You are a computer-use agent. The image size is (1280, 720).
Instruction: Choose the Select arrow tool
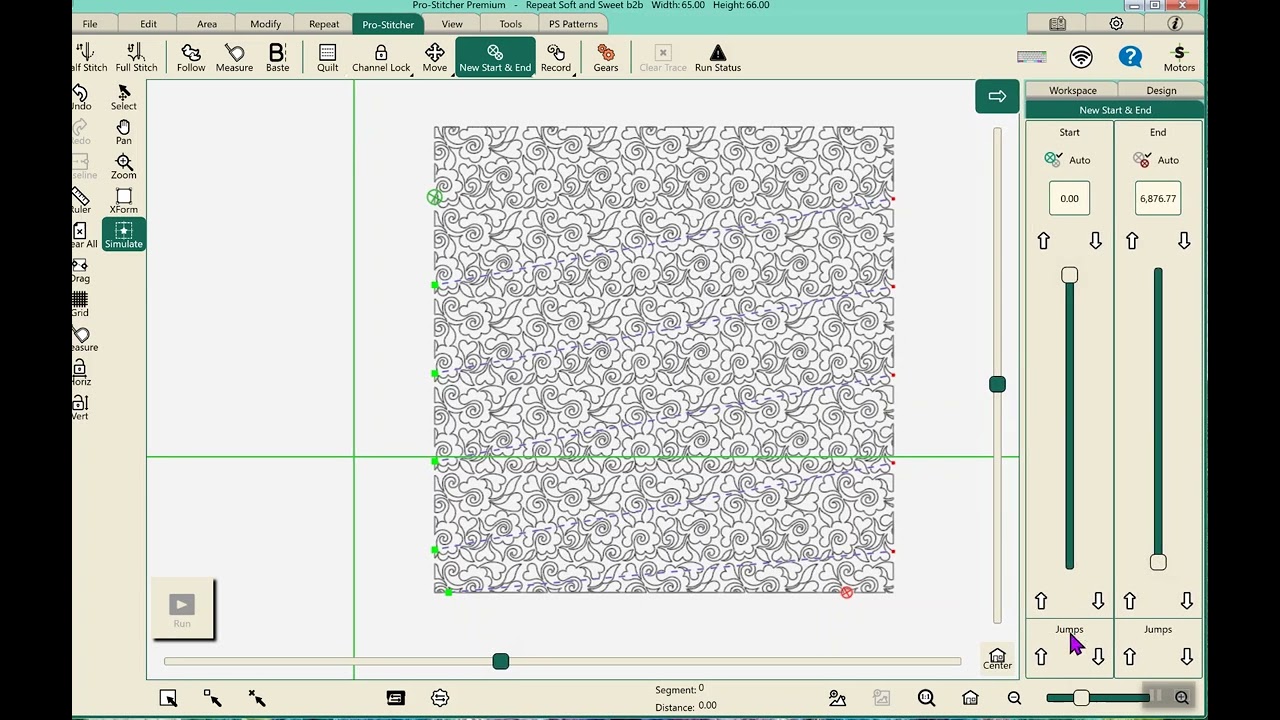[123, 98]
